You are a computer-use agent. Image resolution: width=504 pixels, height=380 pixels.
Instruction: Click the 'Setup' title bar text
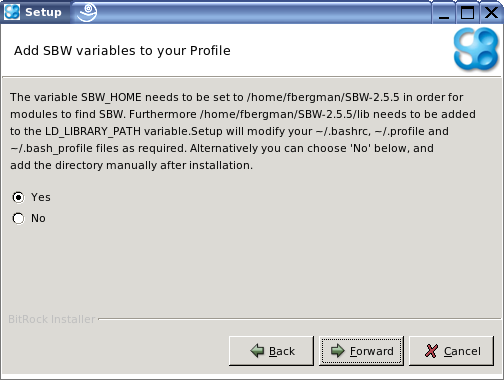point(43,12)
